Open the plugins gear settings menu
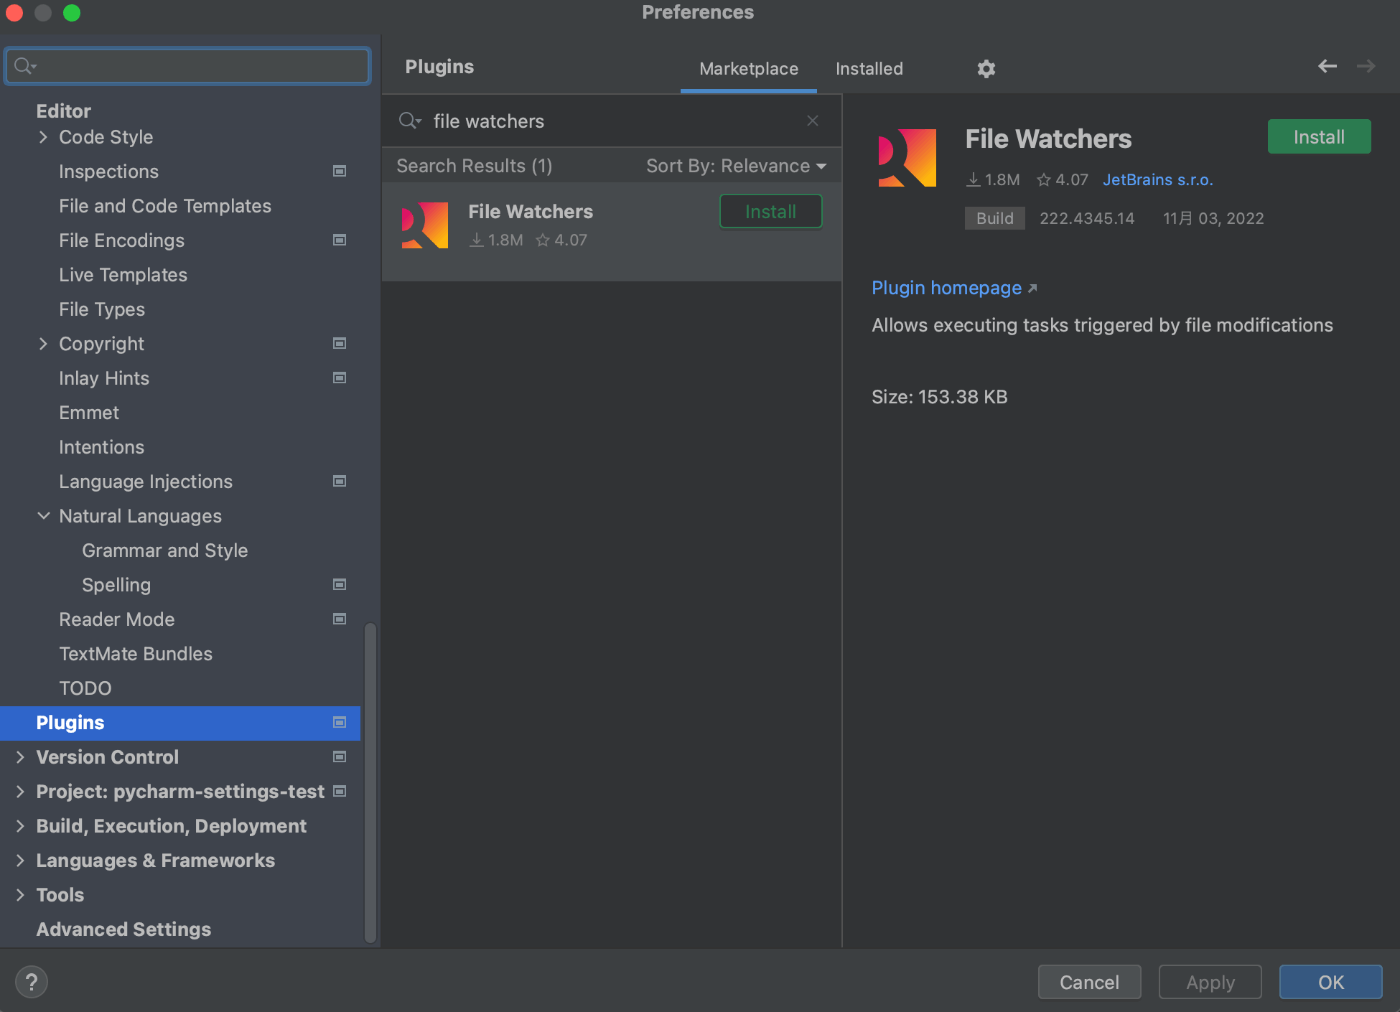The width and height of the screenshot is (1400, 1012). [x=986, y=68]
